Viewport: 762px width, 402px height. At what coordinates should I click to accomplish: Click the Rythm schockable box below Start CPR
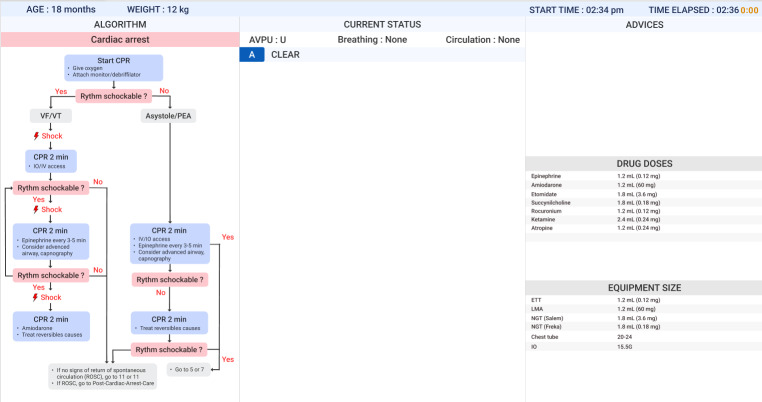114,96
